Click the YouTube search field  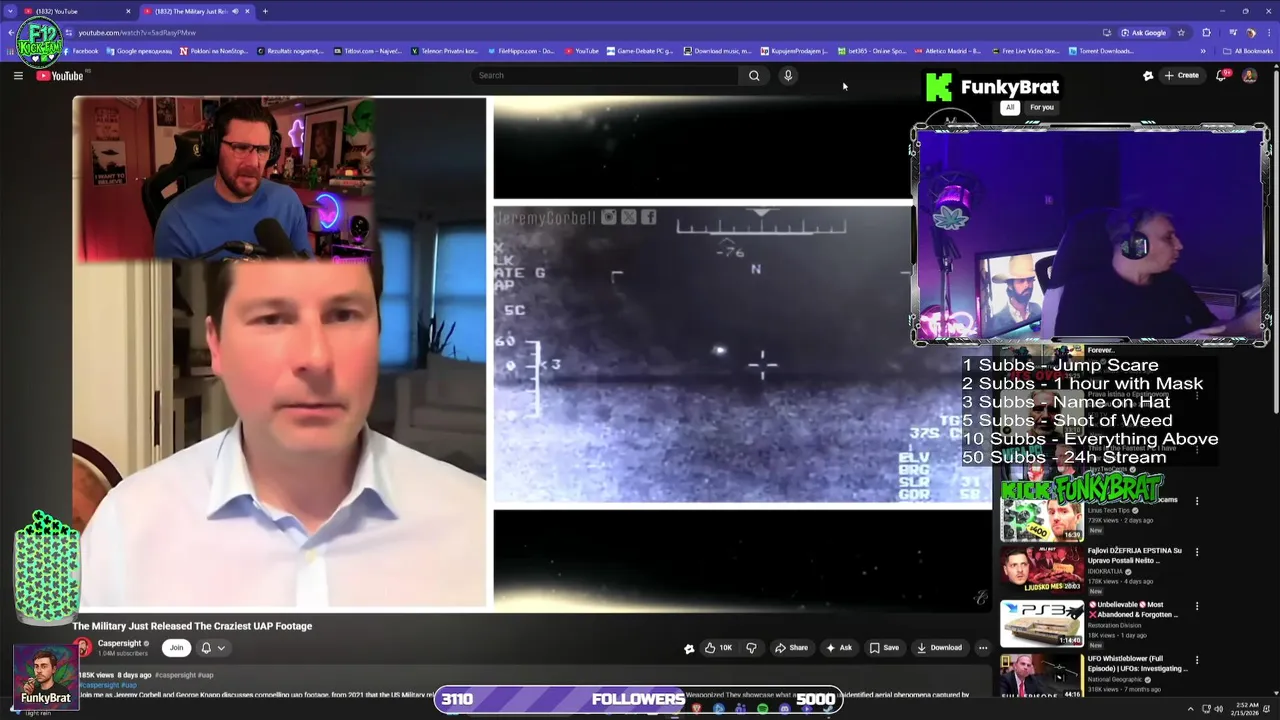pos(605,75)
